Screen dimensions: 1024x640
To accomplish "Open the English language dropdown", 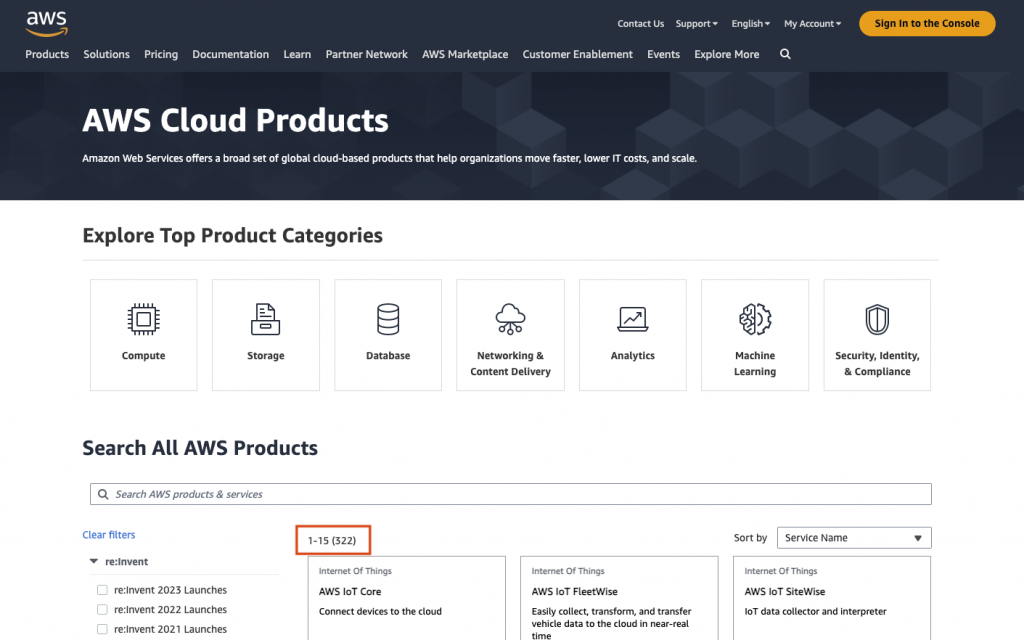I will 750,24.
